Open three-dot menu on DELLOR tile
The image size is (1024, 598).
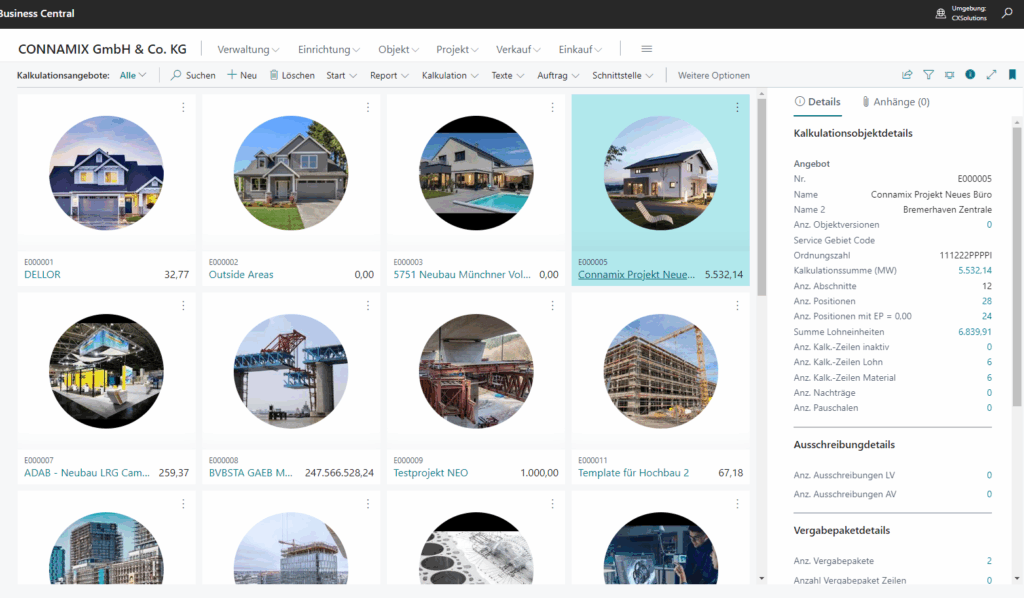coord(183,108)
